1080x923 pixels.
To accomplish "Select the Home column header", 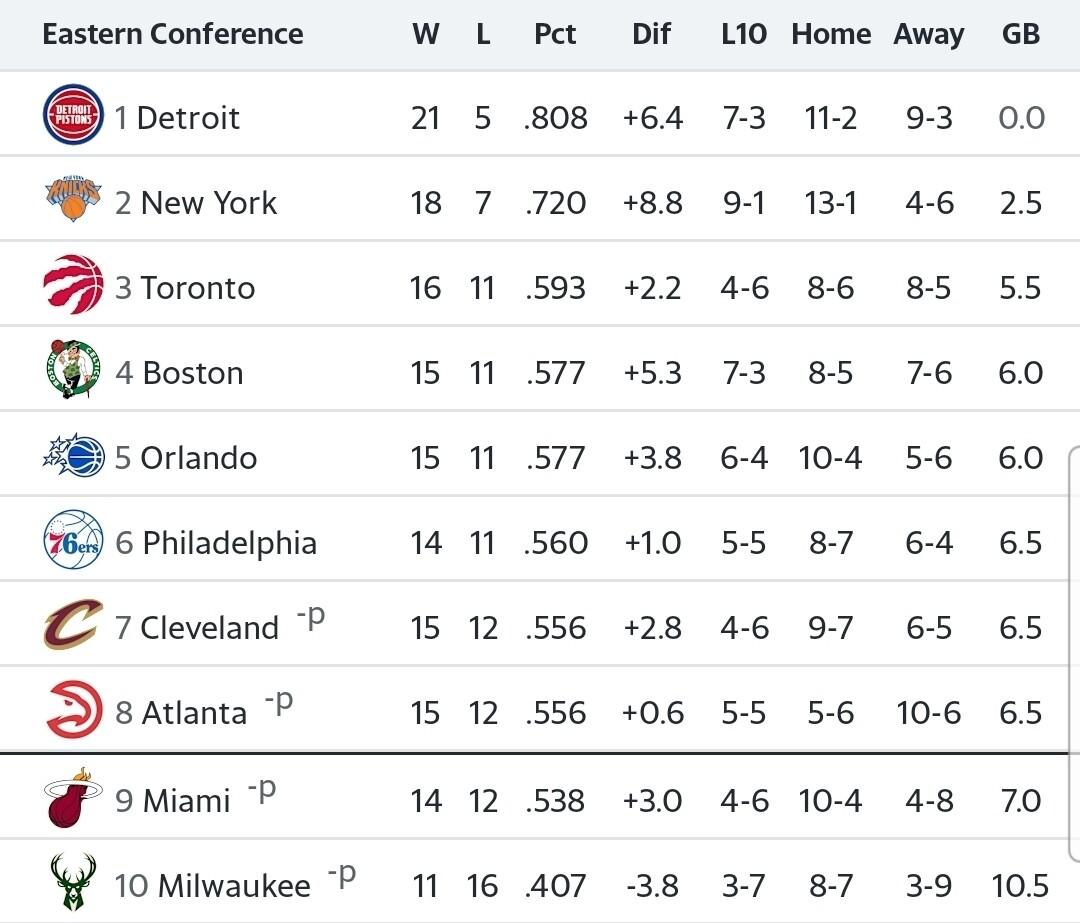I will click(831, 34).
